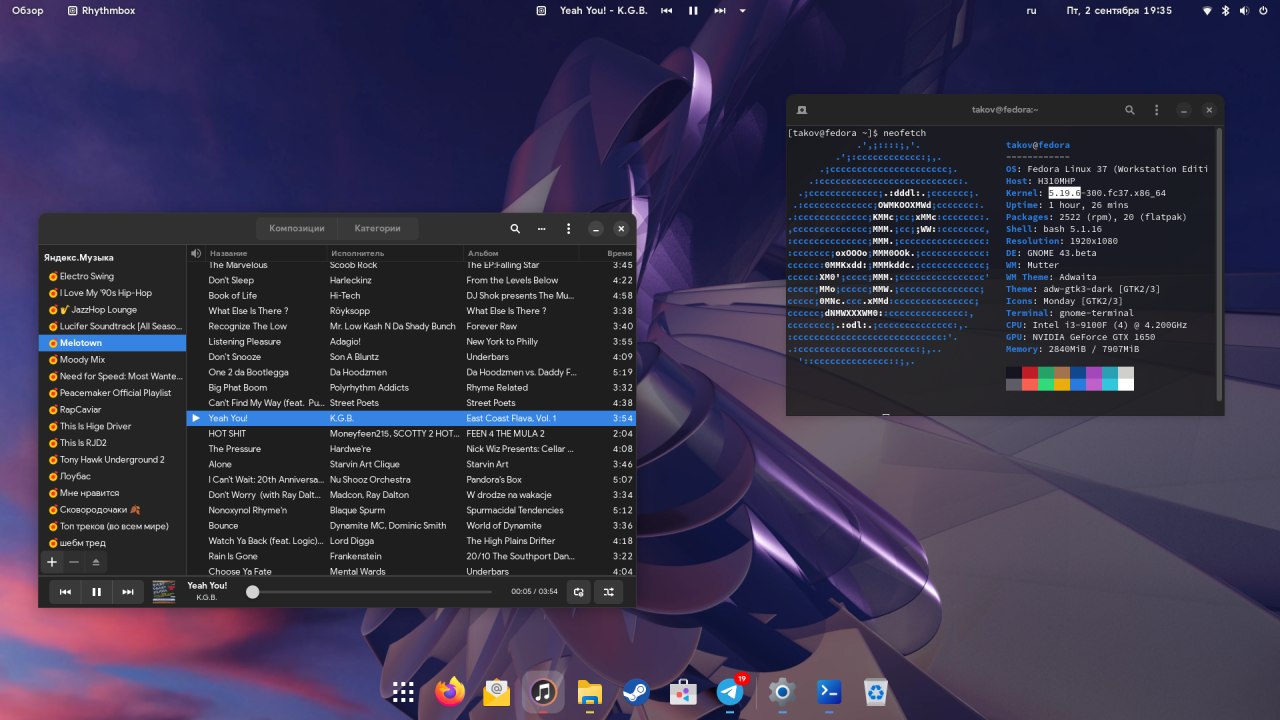Select the Moody Mix playlist
Viewport: 1280px width, 720px height.
point(82,359)
